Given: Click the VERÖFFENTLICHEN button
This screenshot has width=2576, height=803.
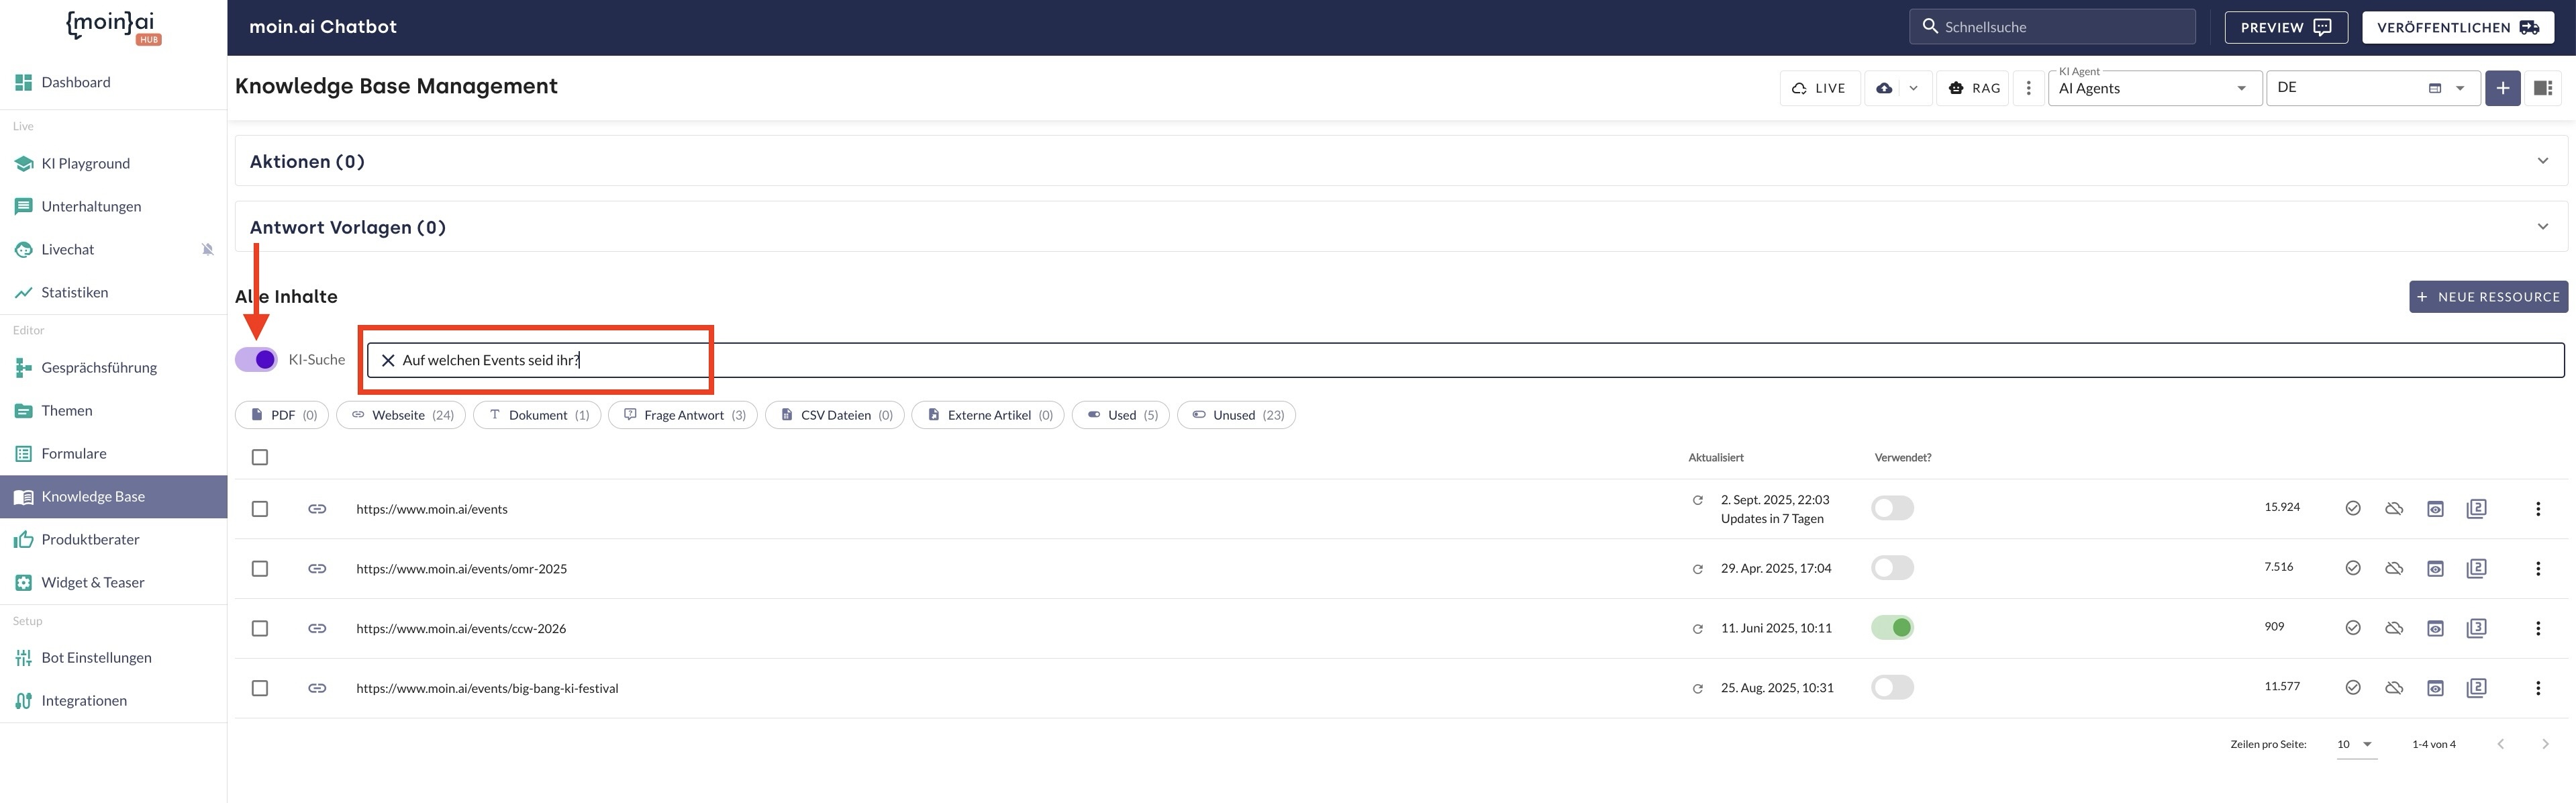Looking at the screenshot, I should pos(2457,27).
